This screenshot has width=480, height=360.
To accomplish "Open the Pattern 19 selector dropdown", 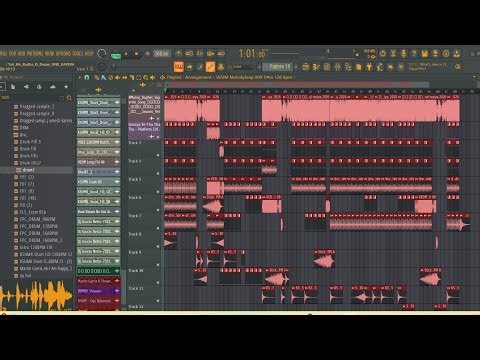I will click(277, 67).
